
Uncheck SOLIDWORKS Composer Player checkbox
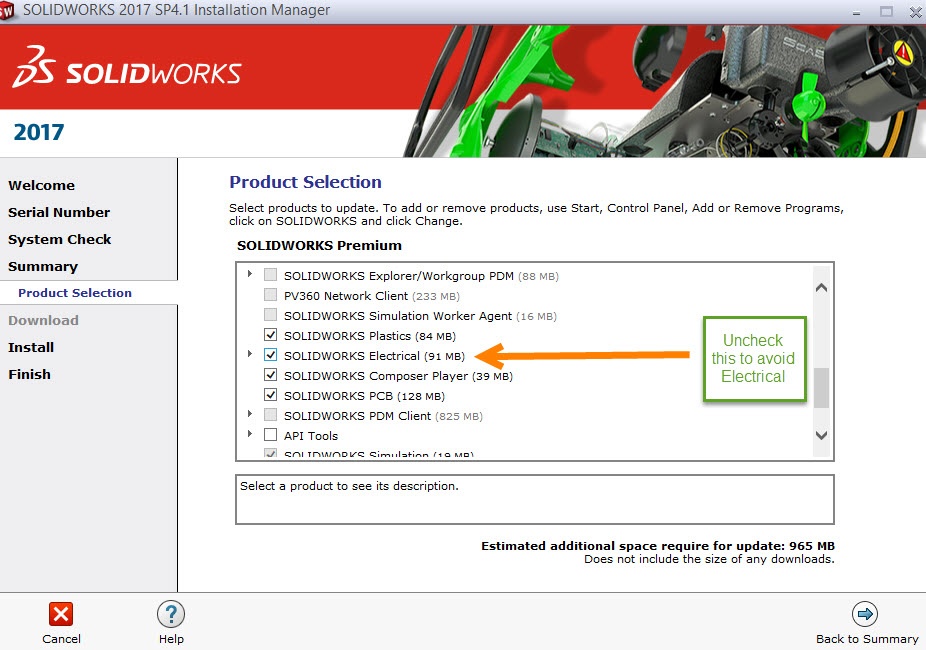(270, 375)
